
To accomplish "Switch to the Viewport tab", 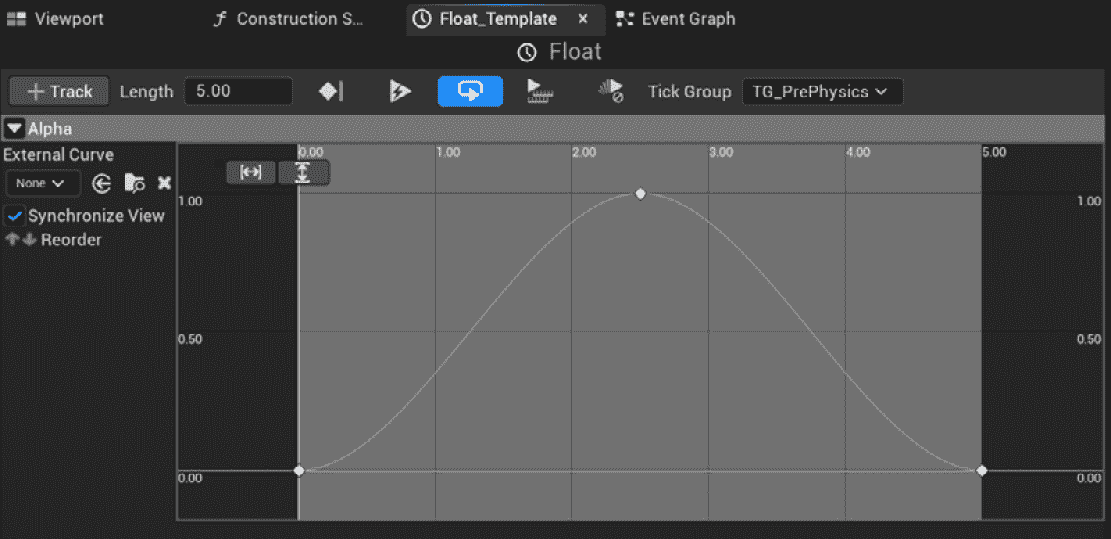I will click(x=55, y=19).
